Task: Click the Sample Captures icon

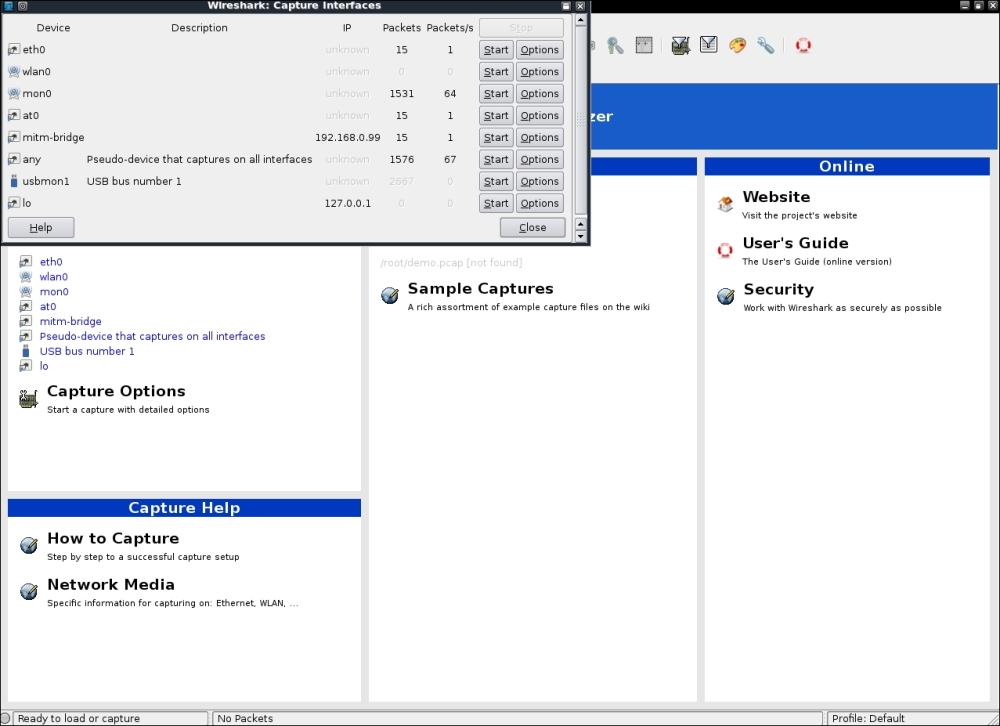Action: tap(390, 295)
